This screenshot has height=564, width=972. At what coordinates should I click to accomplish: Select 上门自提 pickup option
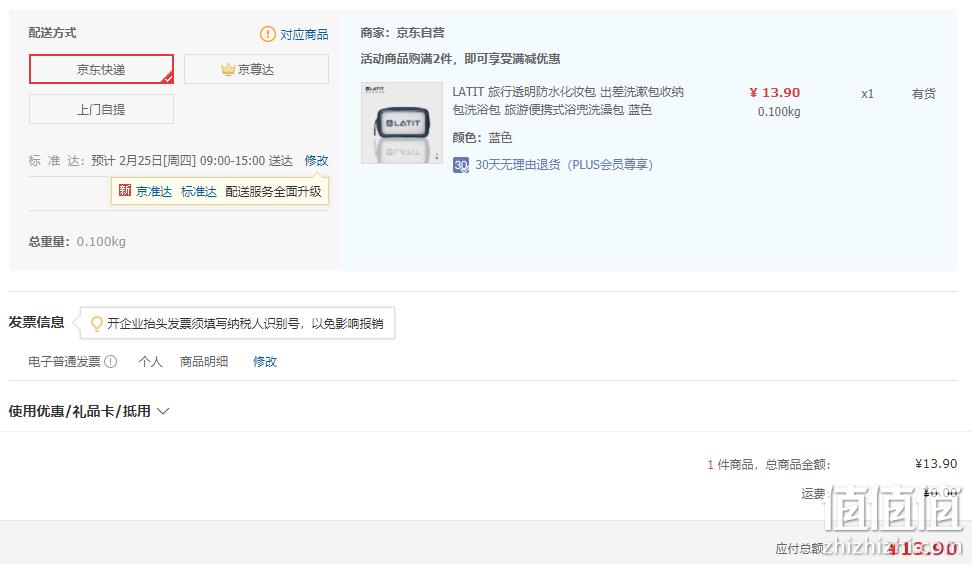pos(101,109)
